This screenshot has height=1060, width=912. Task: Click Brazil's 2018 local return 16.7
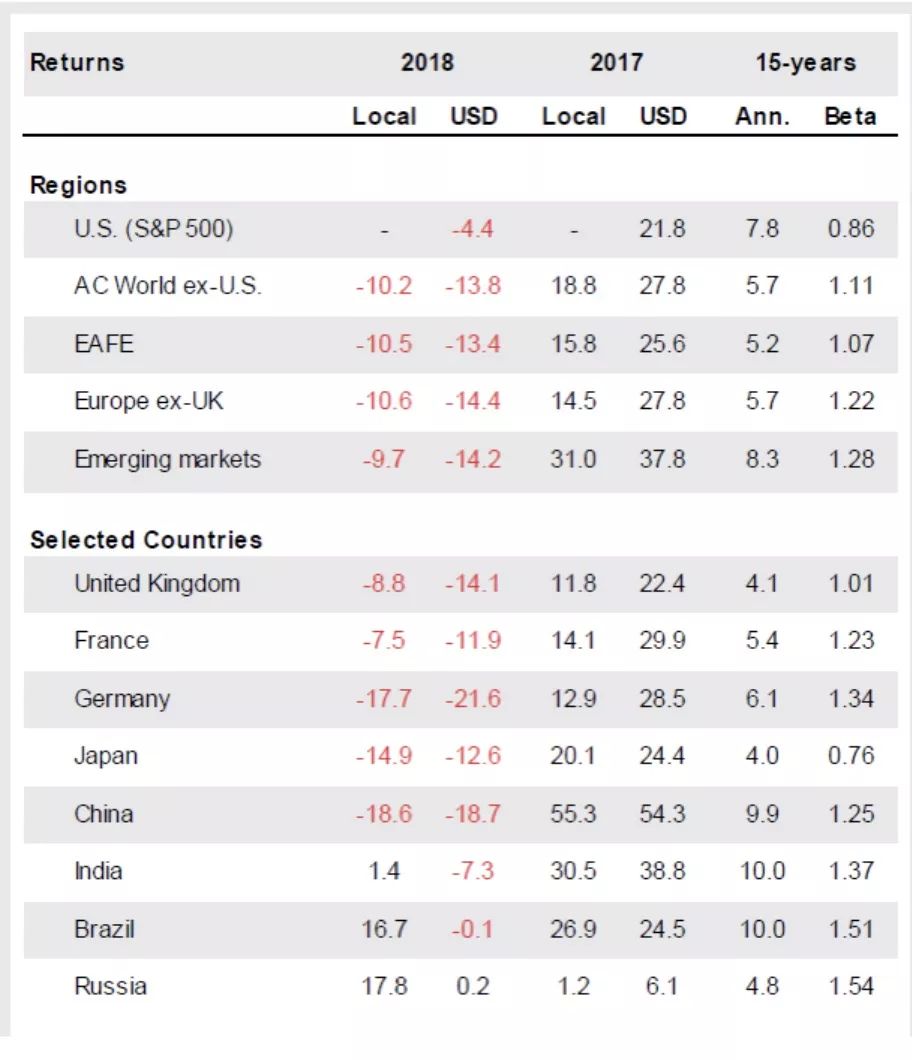(x=384, y=929)
